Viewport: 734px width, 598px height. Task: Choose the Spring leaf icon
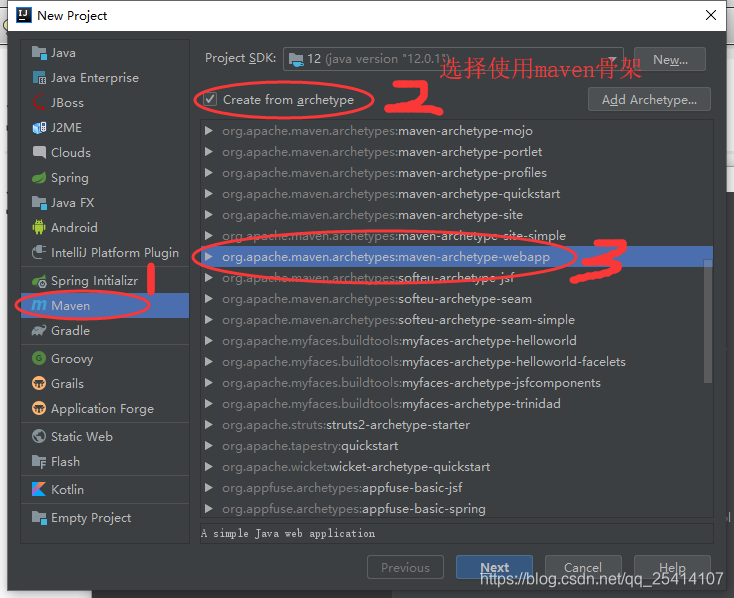(39, 178)
